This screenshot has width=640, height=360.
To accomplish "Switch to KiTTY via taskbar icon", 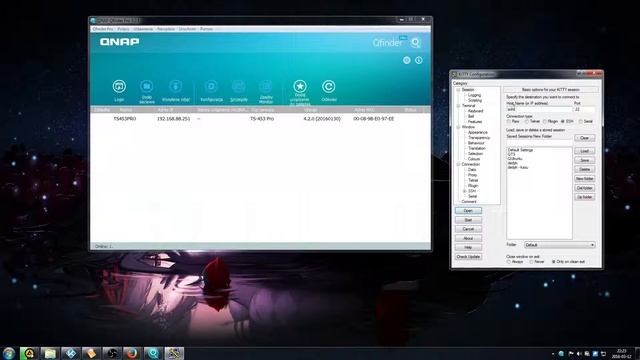I will [174, 353].
